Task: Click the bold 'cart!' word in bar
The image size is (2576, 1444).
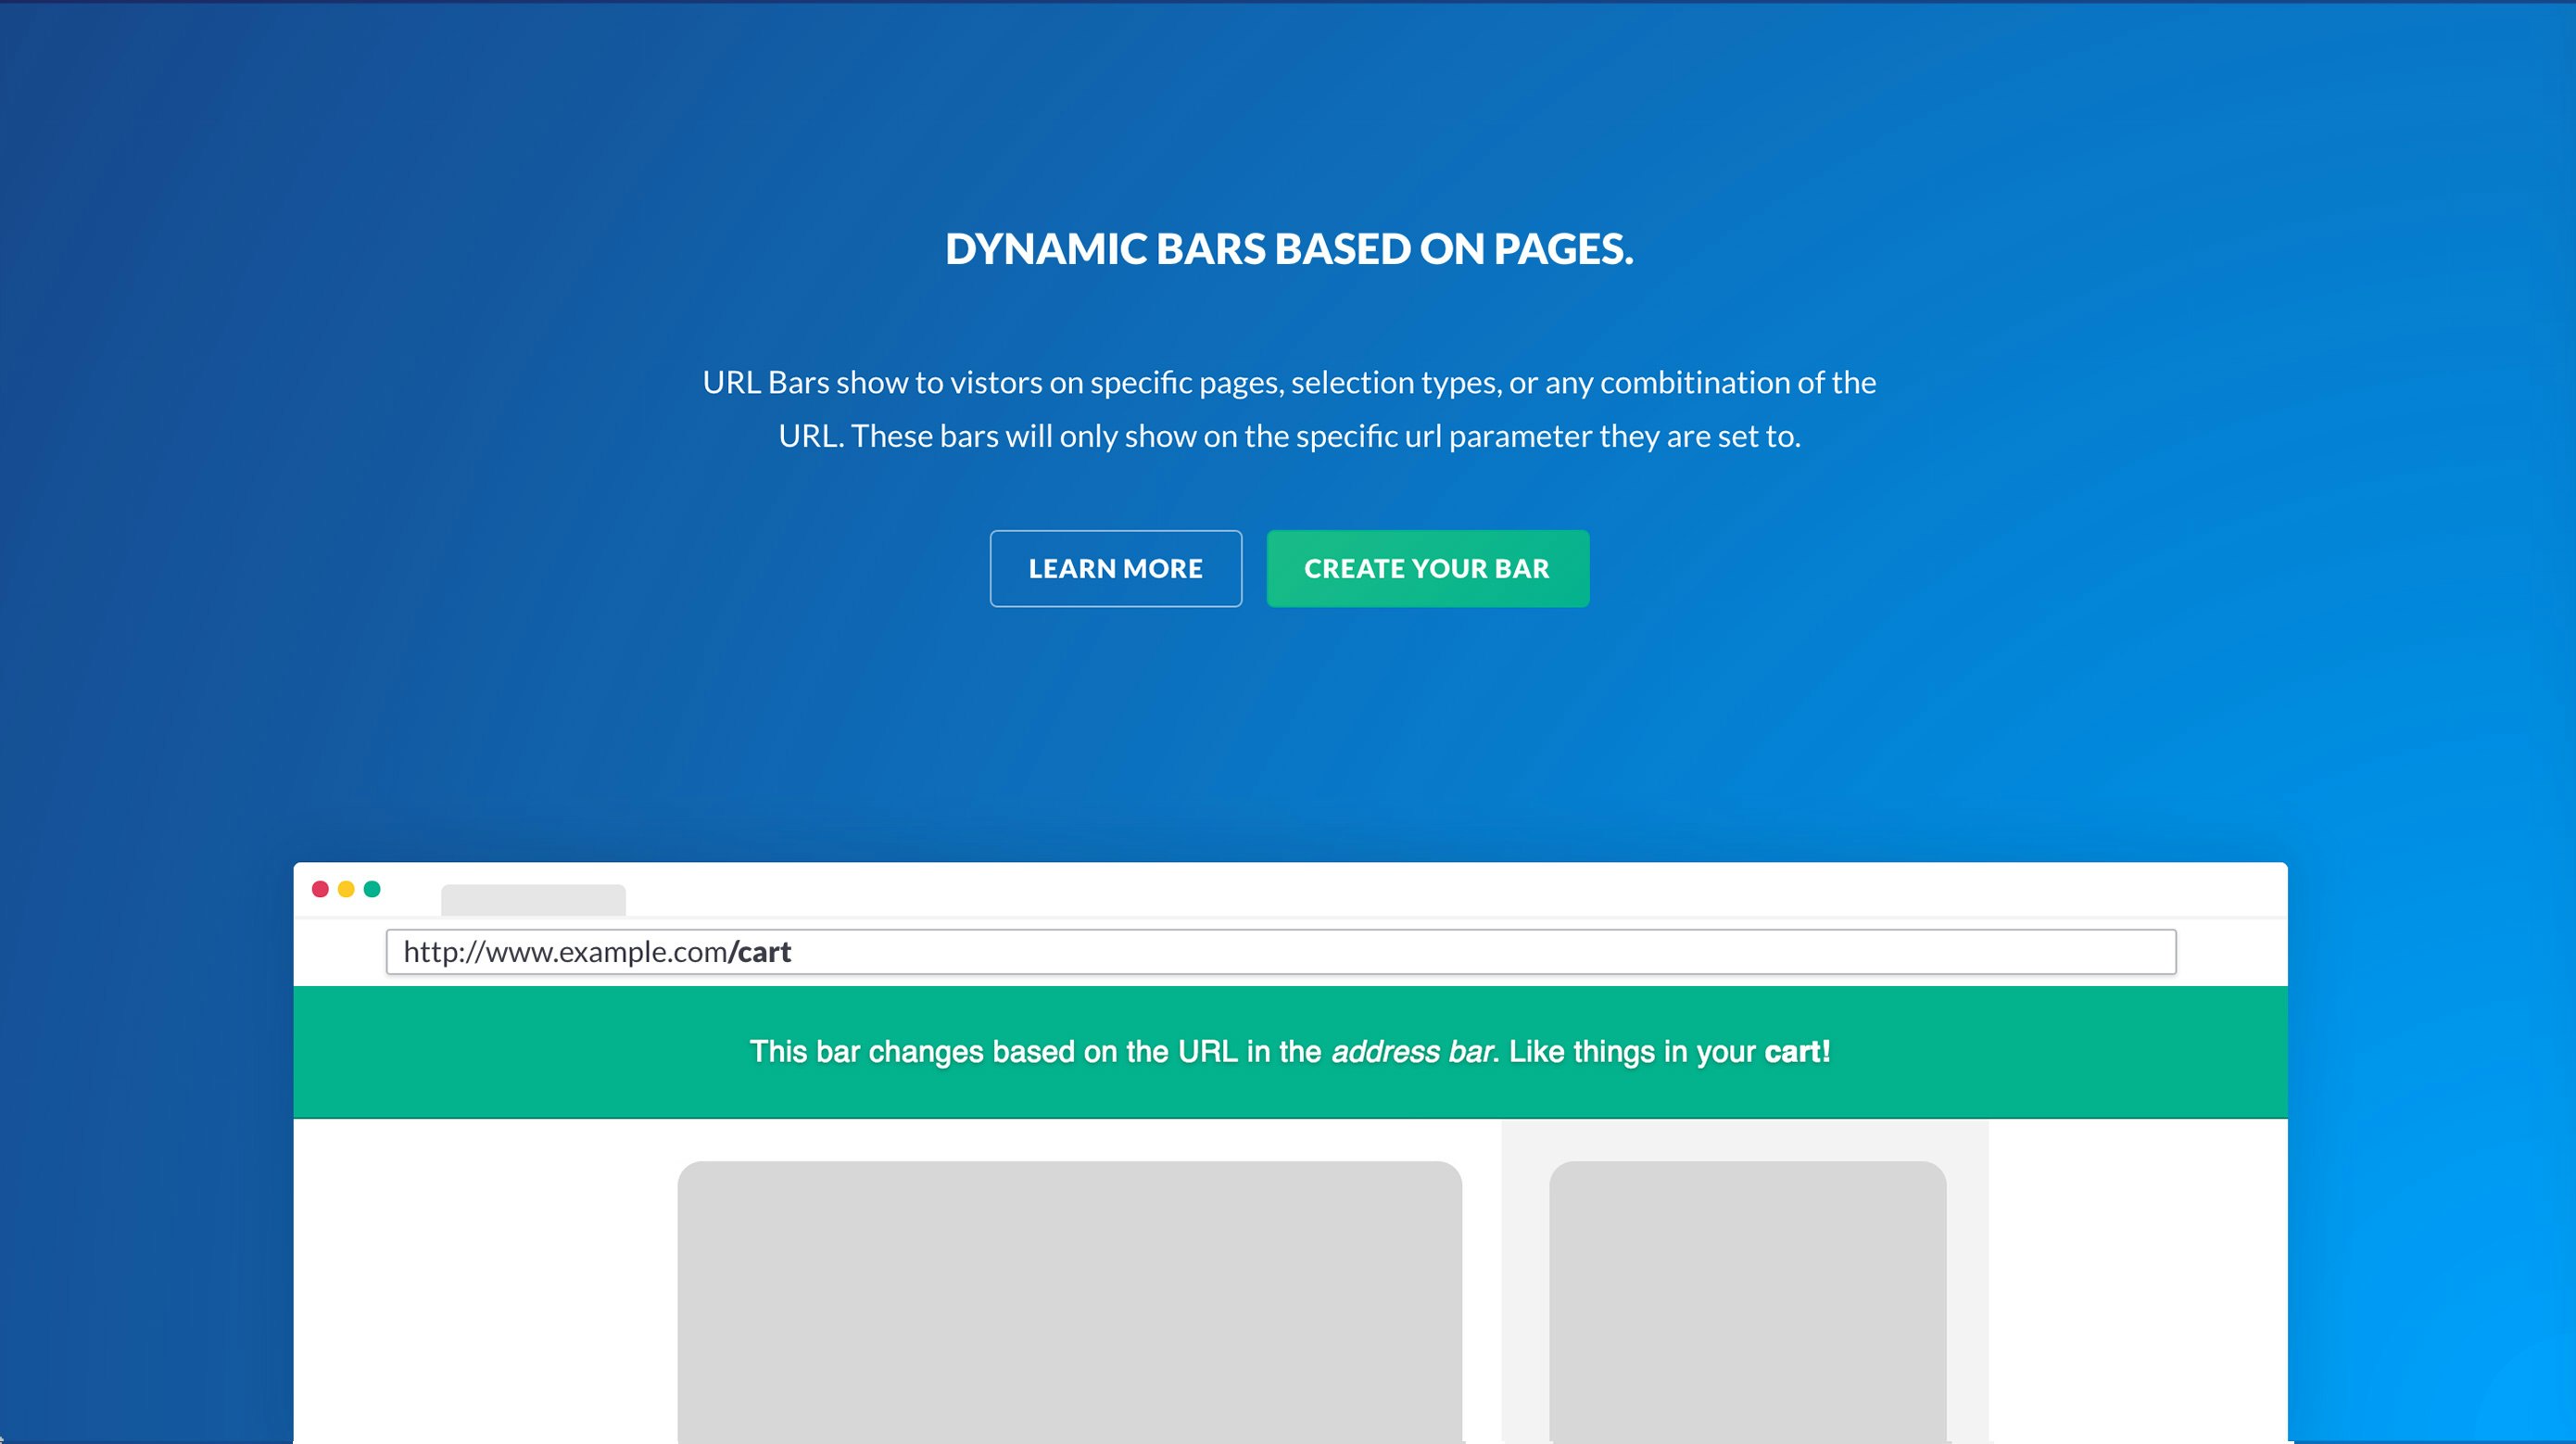Action: point(1797,1052)
